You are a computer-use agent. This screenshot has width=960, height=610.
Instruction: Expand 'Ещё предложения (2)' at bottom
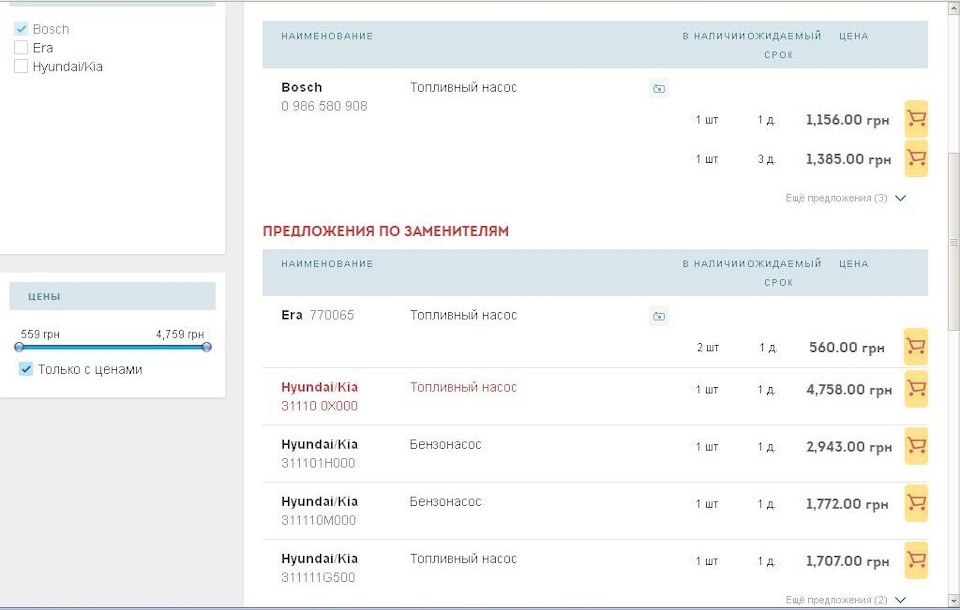pos(845,600)
